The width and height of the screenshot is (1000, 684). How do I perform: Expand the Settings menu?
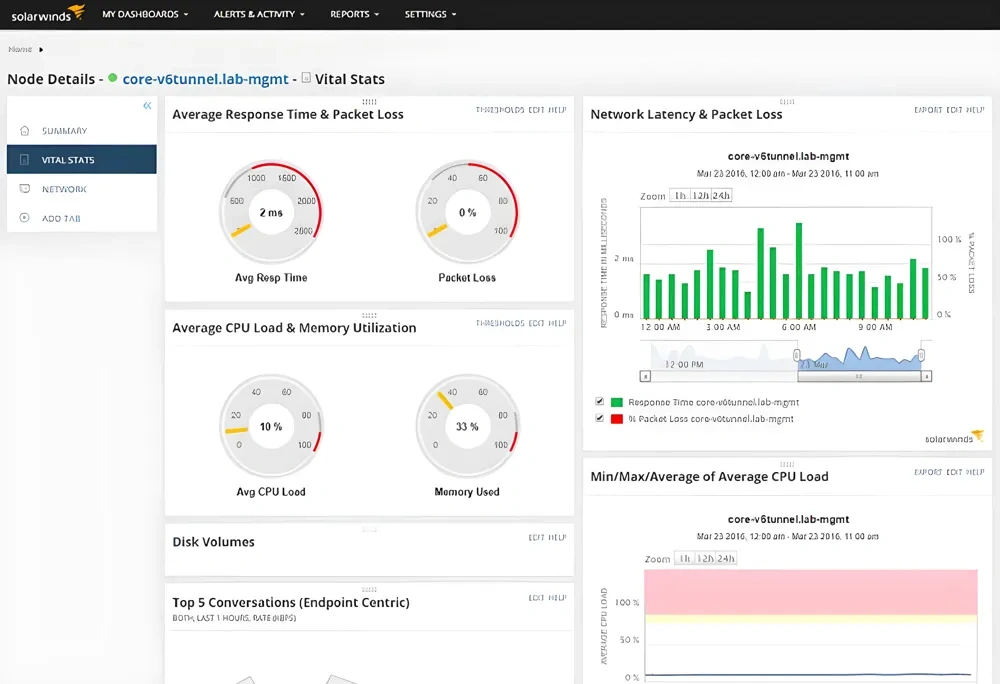click(430, 14)
